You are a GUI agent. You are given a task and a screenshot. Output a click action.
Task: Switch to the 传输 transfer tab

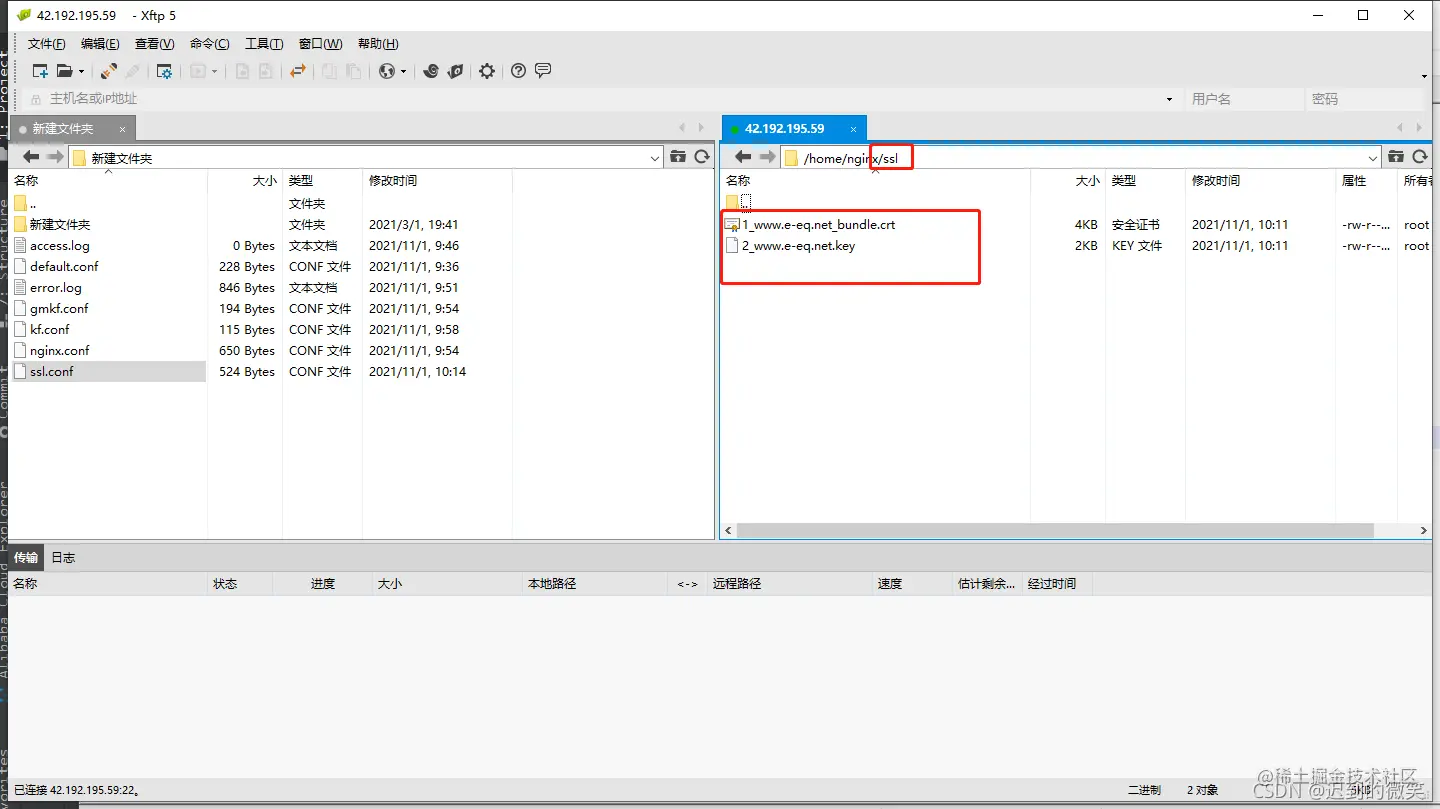click(x=26, y=557)
